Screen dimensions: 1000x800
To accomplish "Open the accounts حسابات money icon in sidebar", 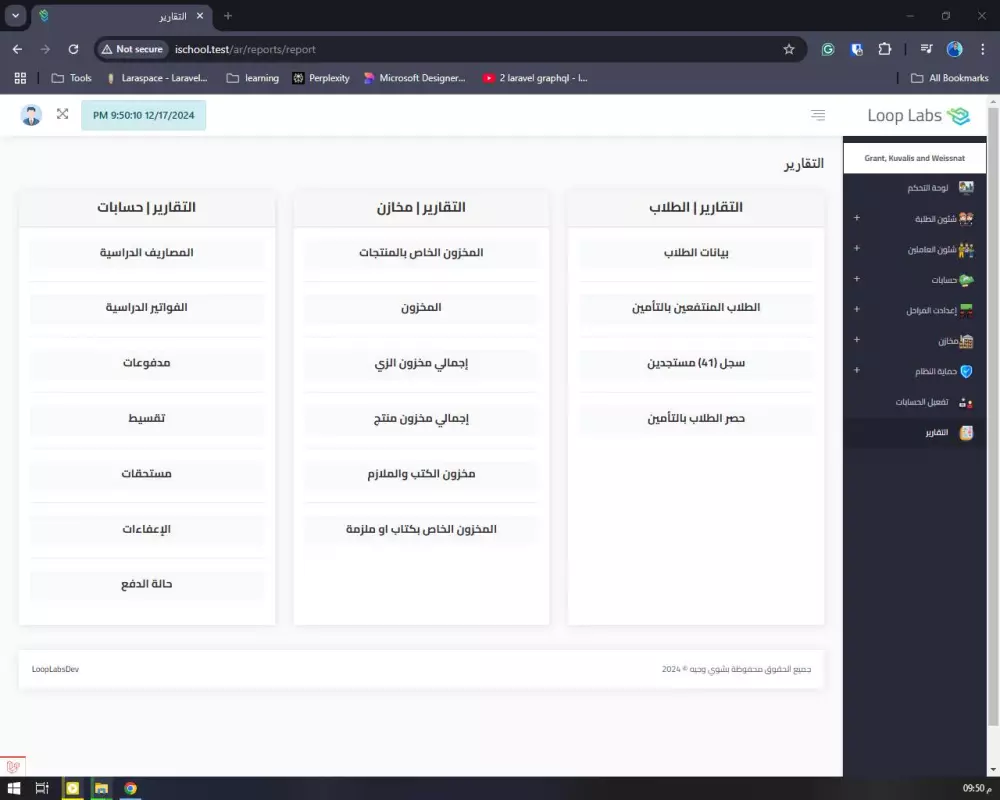I will tap(965, 279).
